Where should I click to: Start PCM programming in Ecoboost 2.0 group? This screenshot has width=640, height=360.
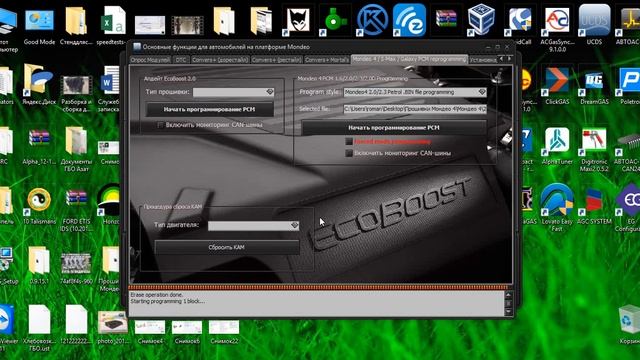pos(209,109)
